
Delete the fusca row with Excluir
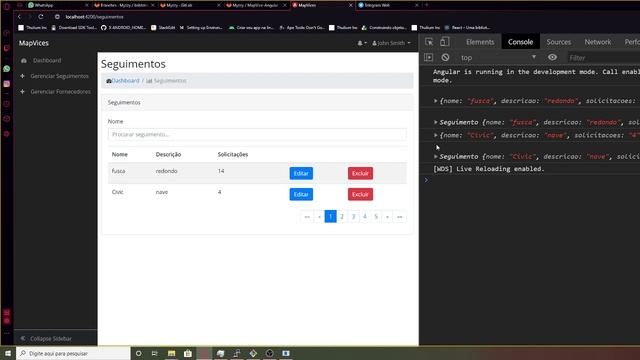click(x=360, y=173)
